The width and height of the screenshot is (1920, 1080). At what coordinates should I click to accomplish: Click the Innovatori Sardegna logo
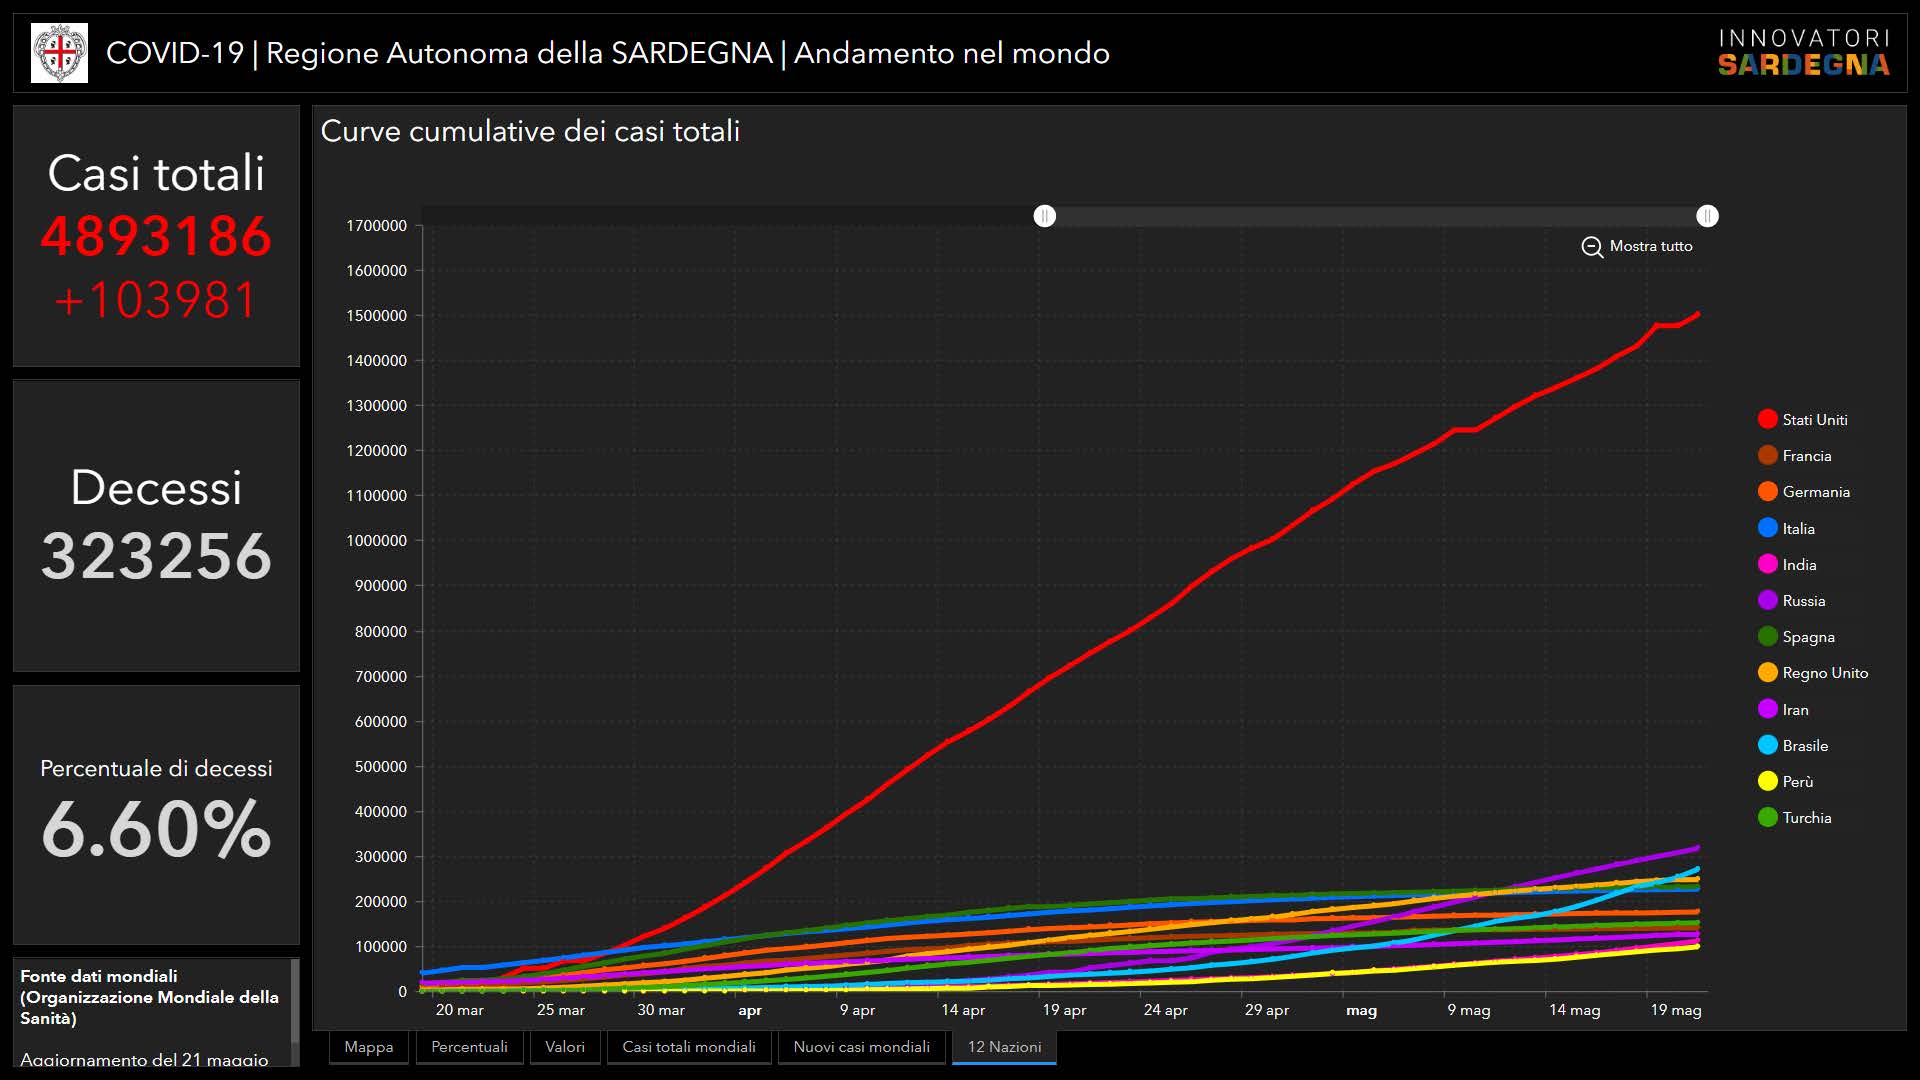click(1803, 53)
